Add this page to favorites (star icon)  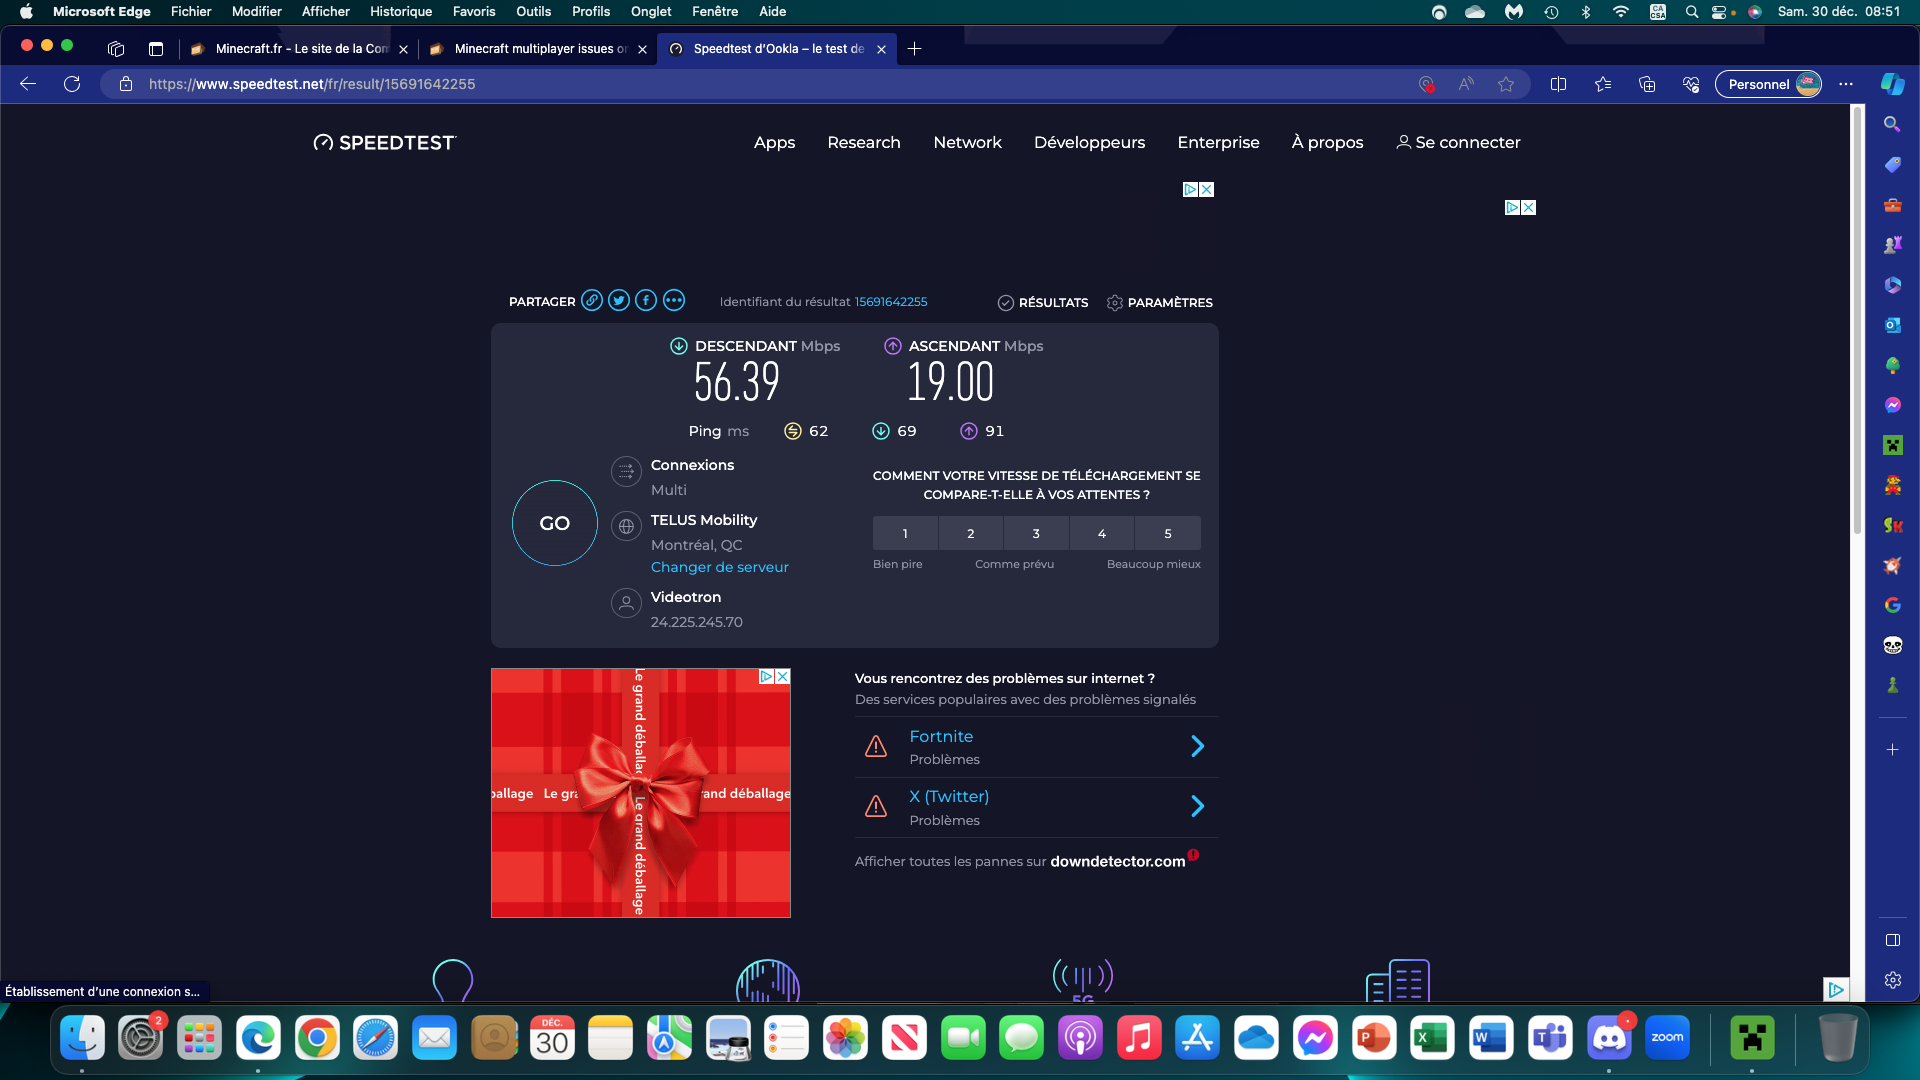(x=1506, y=84)
